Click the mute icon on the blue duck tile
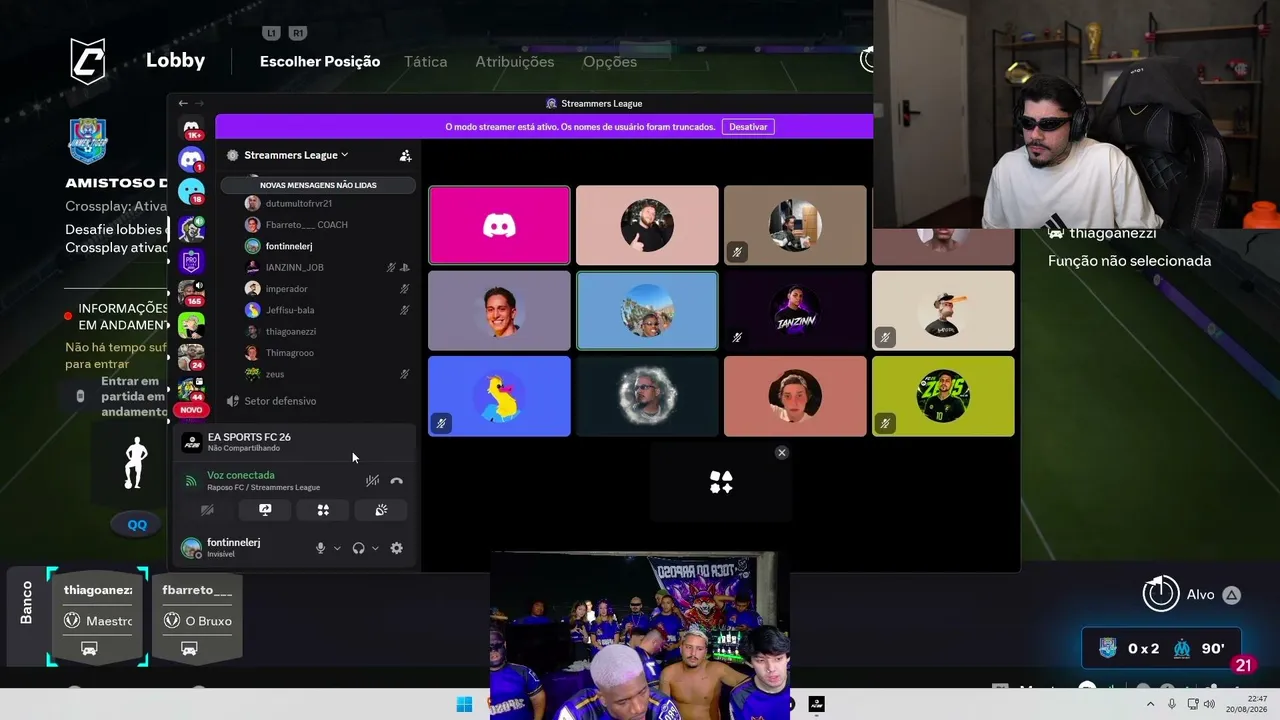This screenshot has width=1280, height=720. pyautogui.click(x=441, y=424)
